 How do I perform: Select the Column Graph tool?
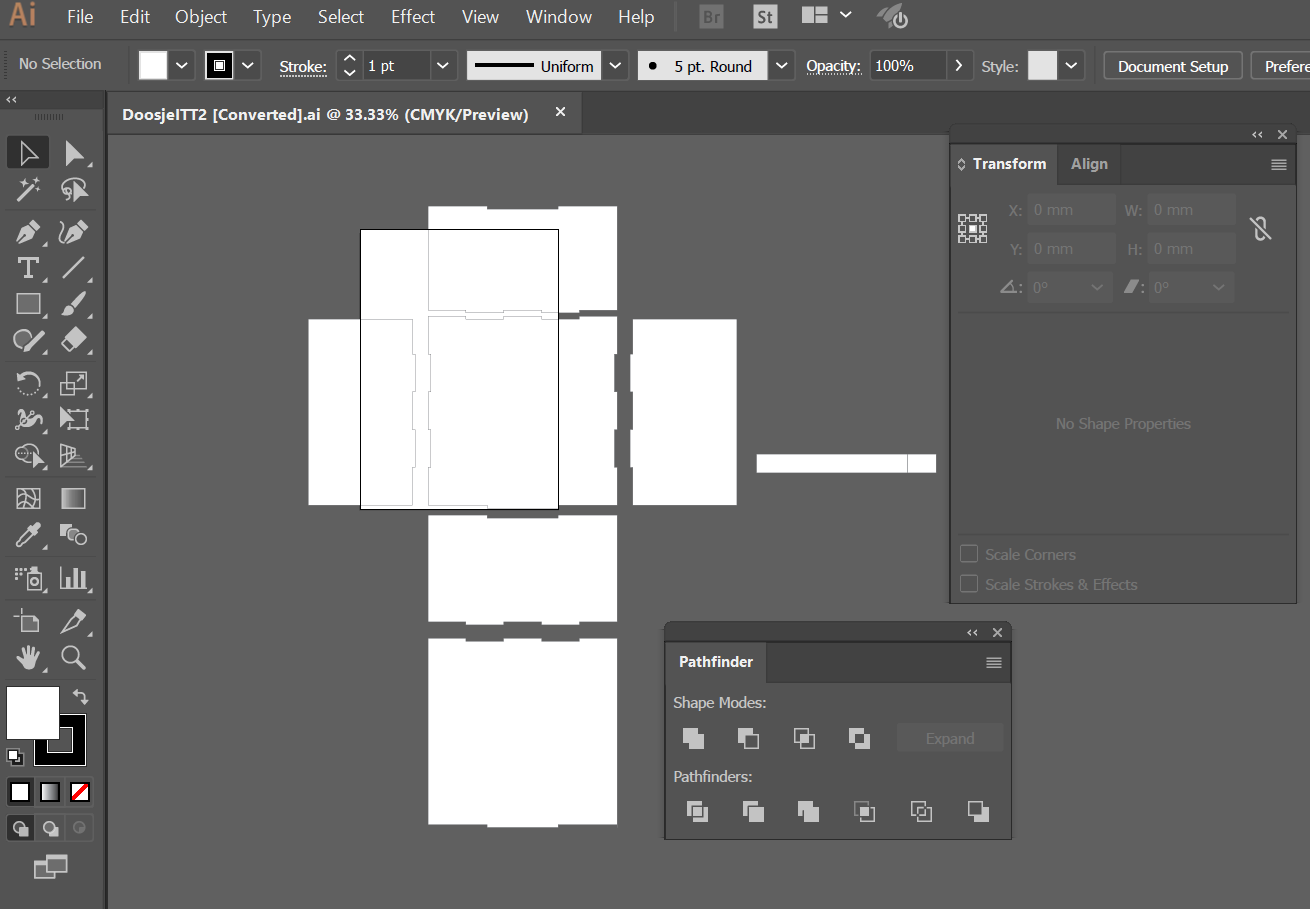74,577
